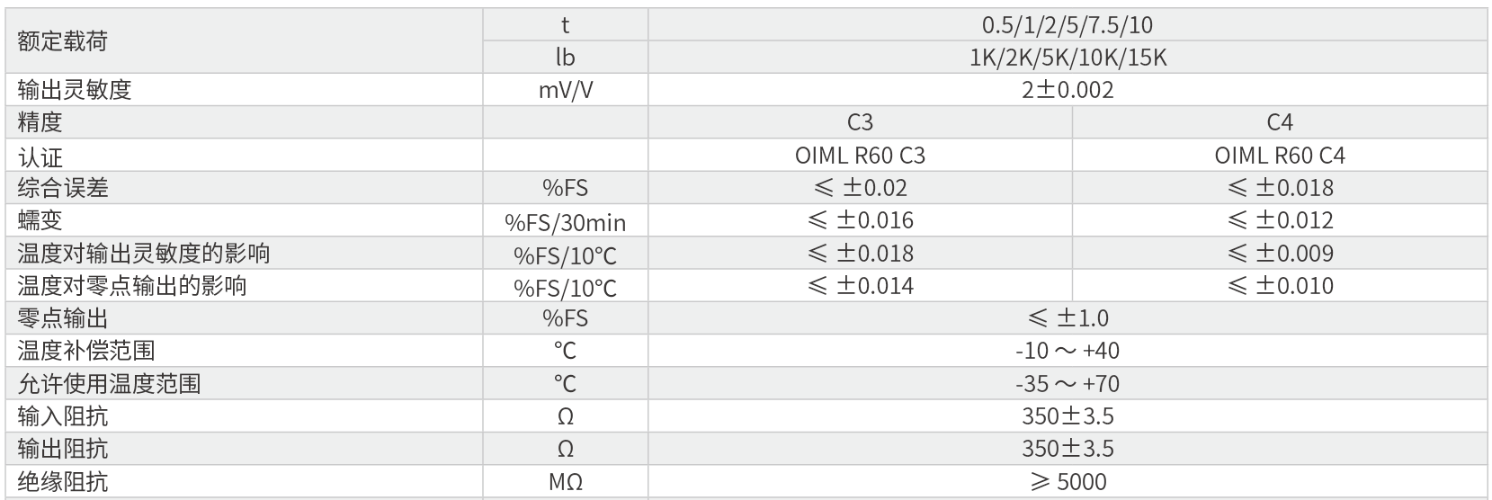Click the OIML R60 C3 certification cell
This screenshot has width=1492, height=500.
[860, 156]
